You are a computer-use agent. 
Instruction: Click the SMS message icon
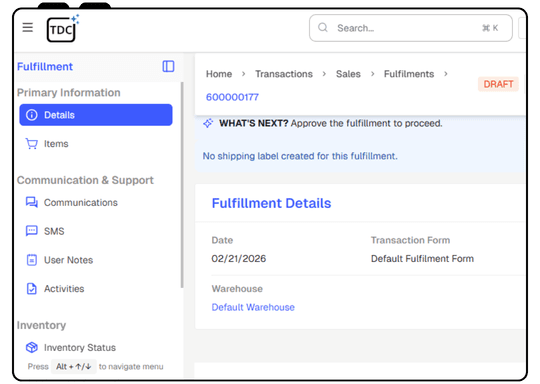point(32,231)
